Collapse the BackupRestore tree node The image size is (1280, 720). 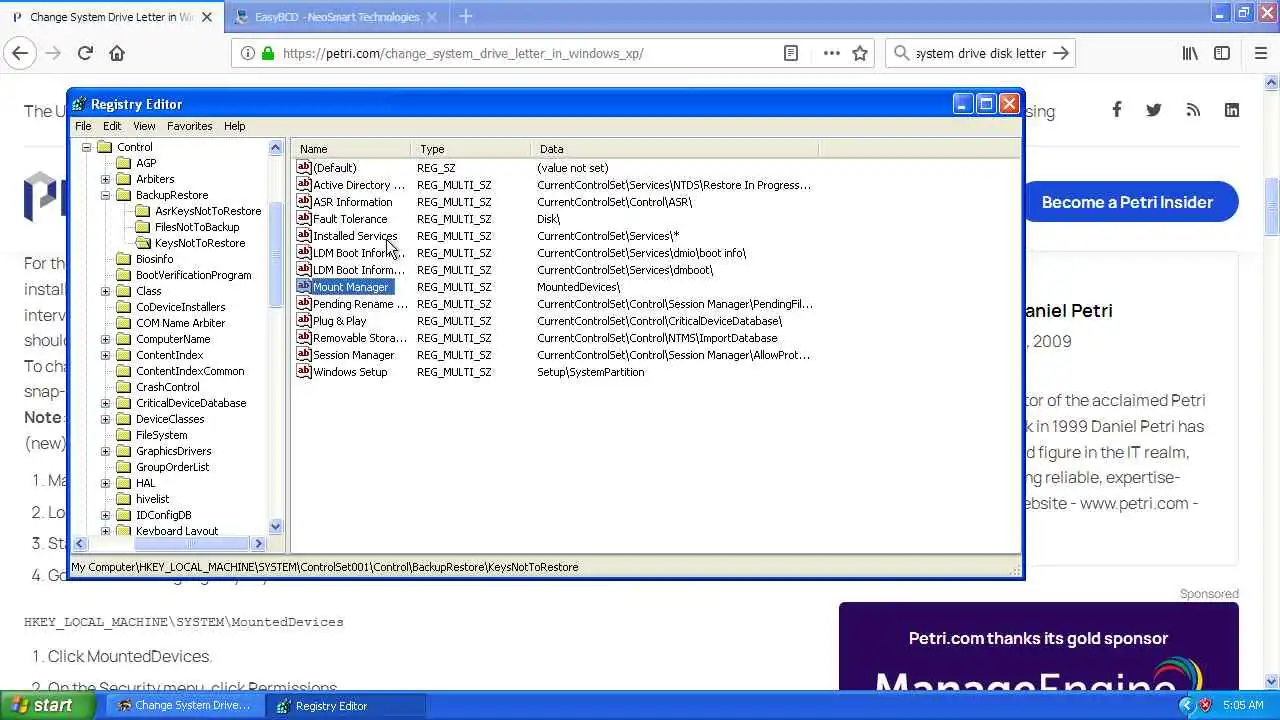tap(105, 195)
